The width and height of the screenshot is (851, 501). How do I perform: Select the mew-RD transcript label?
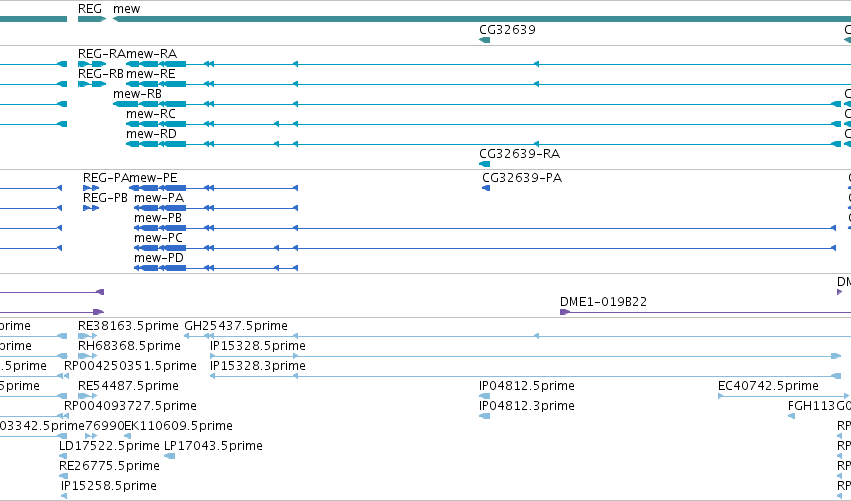tap(151, 134)
